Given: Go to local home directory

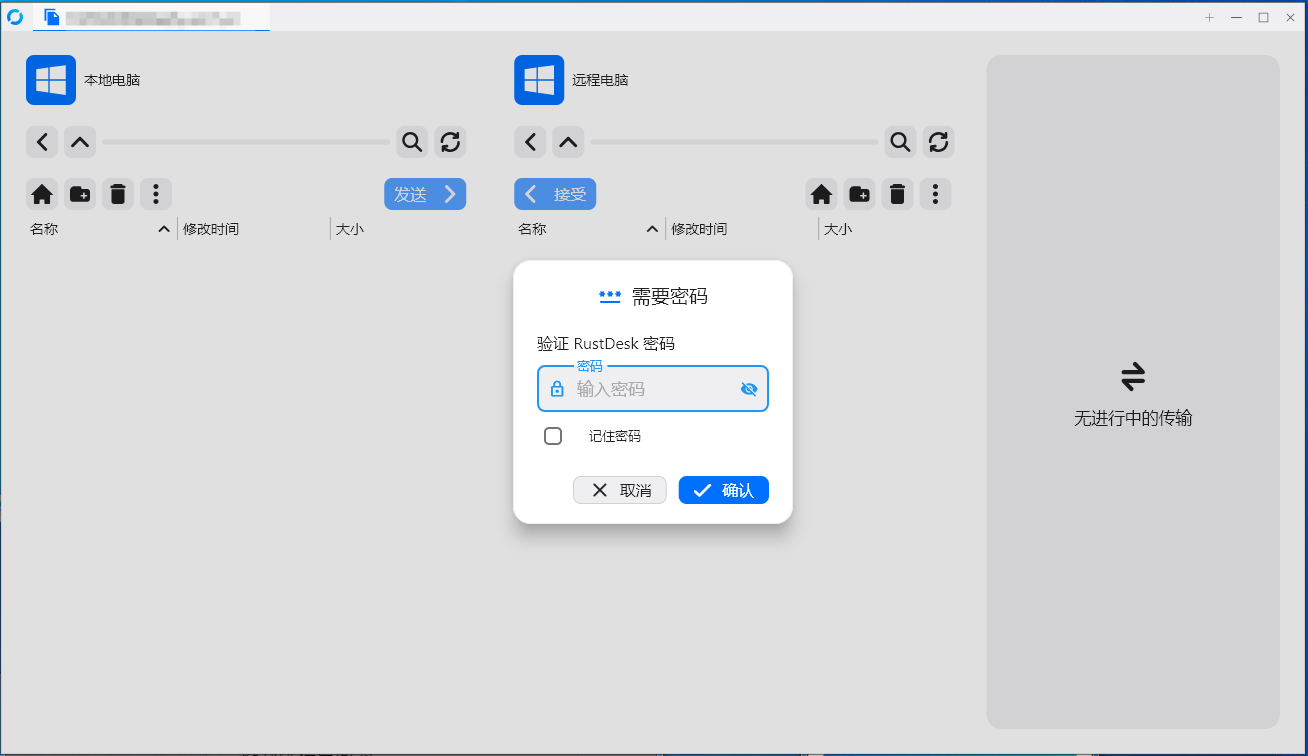Looking at the screenshot, I should pos(42,194).
